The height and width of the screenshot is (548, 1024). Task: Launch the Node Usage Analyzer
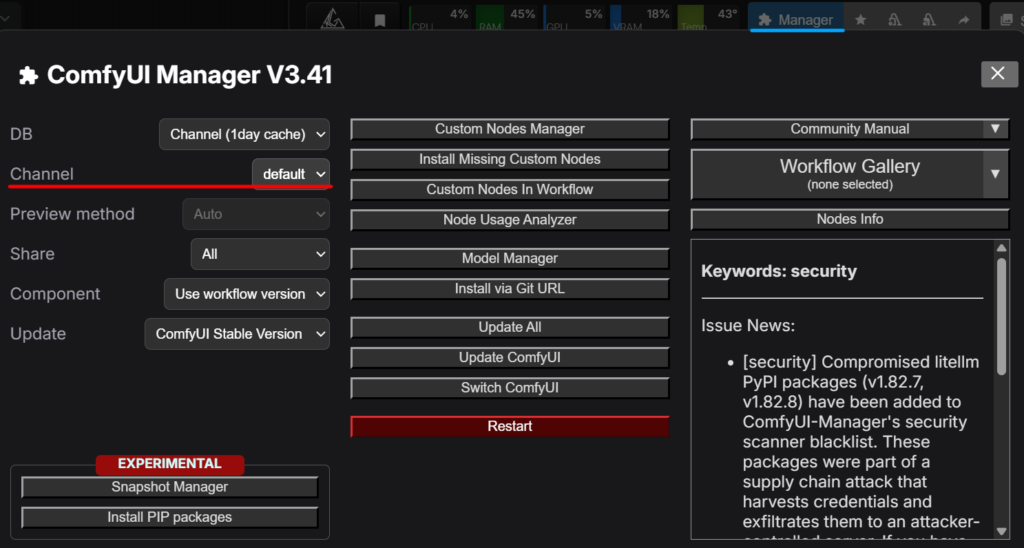point(509,220)
